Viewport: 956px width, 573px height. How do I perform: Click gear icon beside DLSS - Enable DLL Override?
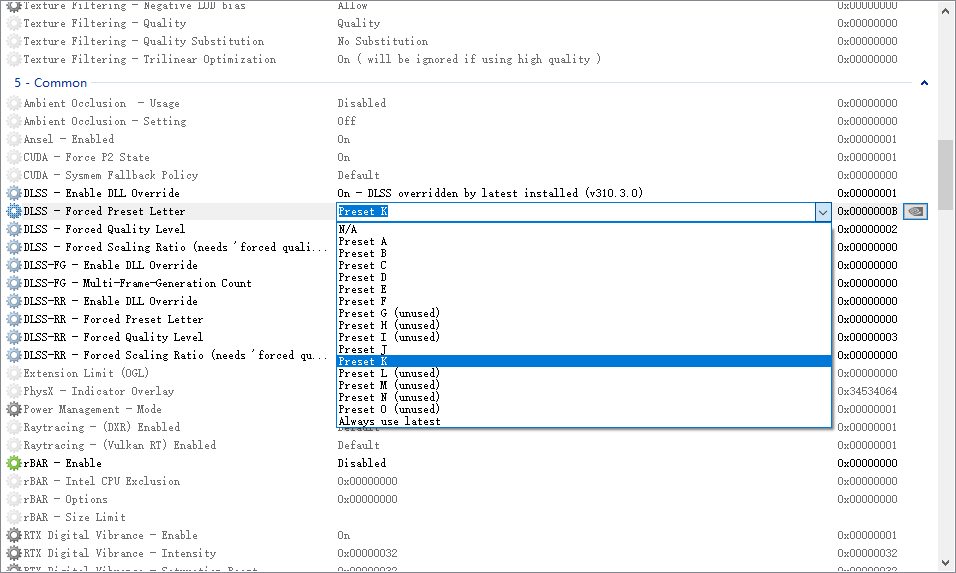coord(14,193)
